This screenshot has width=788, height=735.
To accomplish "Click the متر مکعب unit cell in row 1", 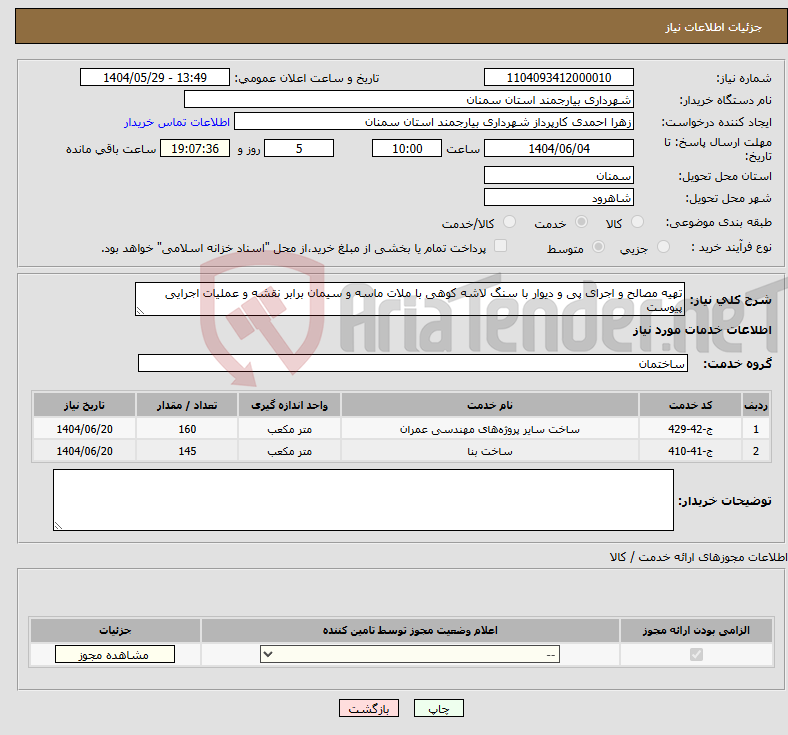I will point(289,429).
